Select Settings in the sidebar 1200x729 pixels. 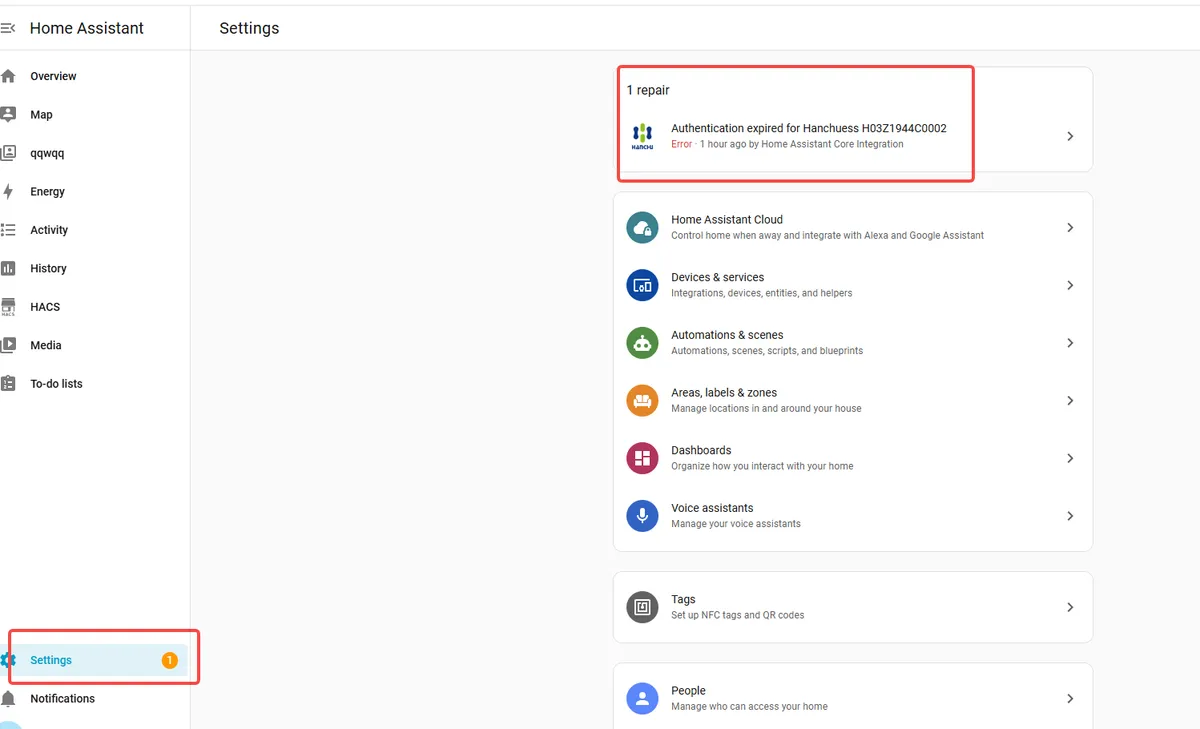point(95,660)
